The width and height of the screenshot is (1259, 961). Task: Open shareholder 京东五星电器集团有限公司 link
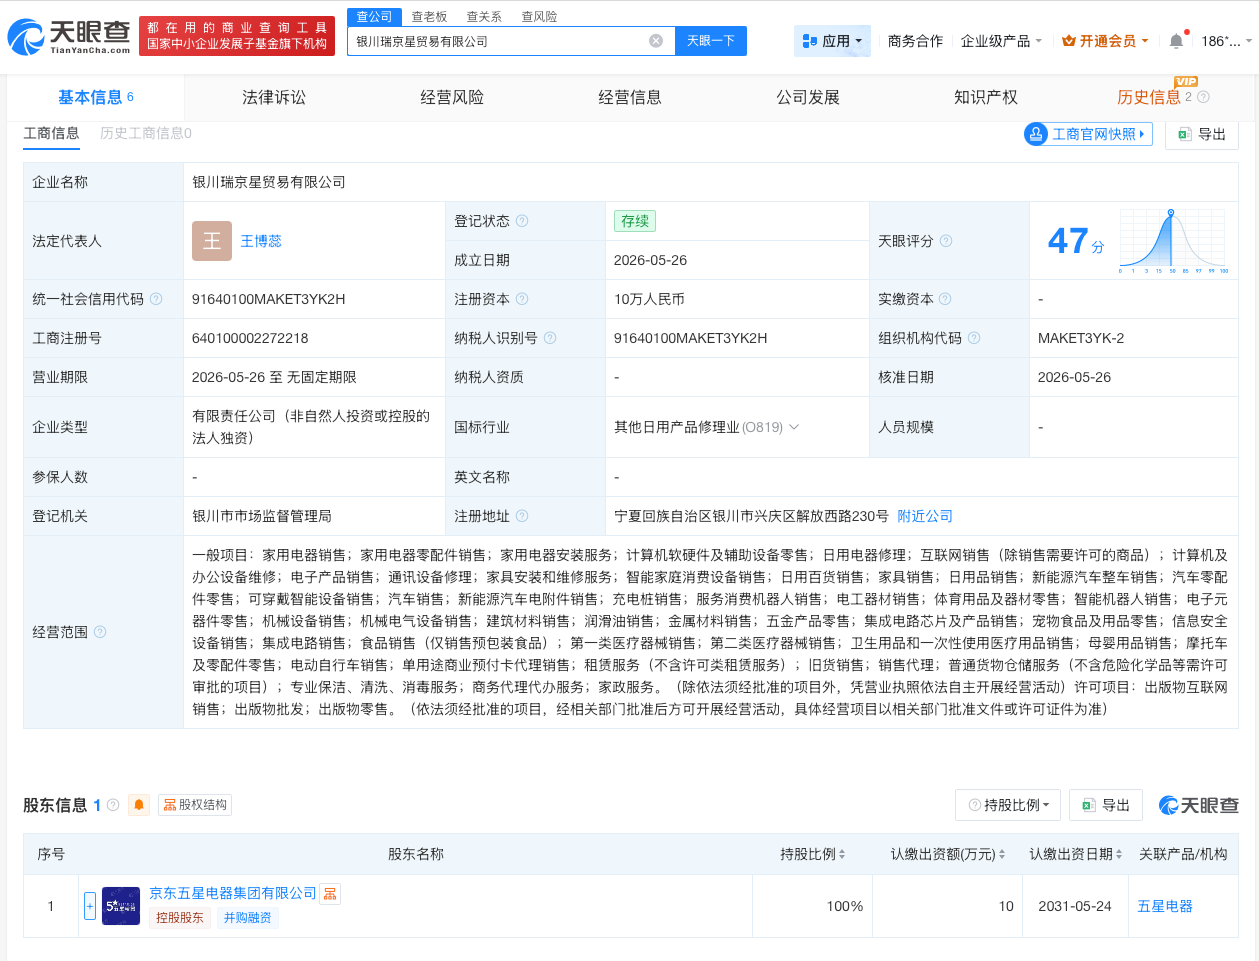233,893
